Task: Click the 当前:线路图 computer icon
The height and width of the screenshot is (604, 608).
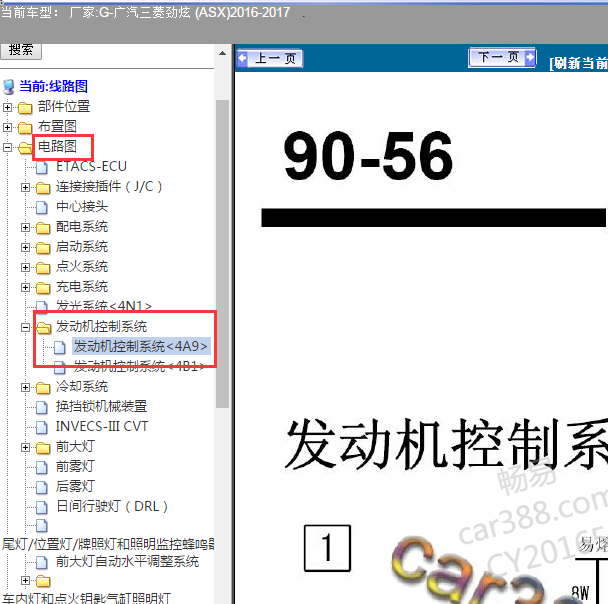Action: point(9,87)
